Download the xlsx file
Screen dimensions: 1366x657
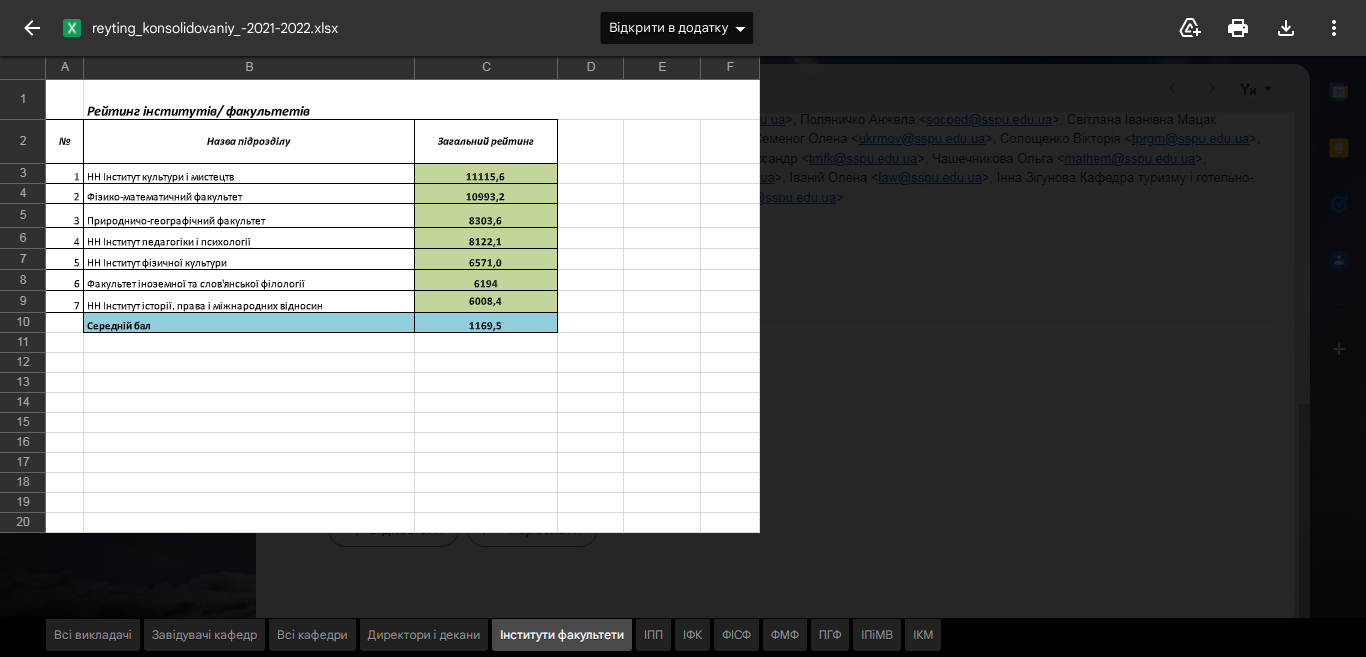1286,28
